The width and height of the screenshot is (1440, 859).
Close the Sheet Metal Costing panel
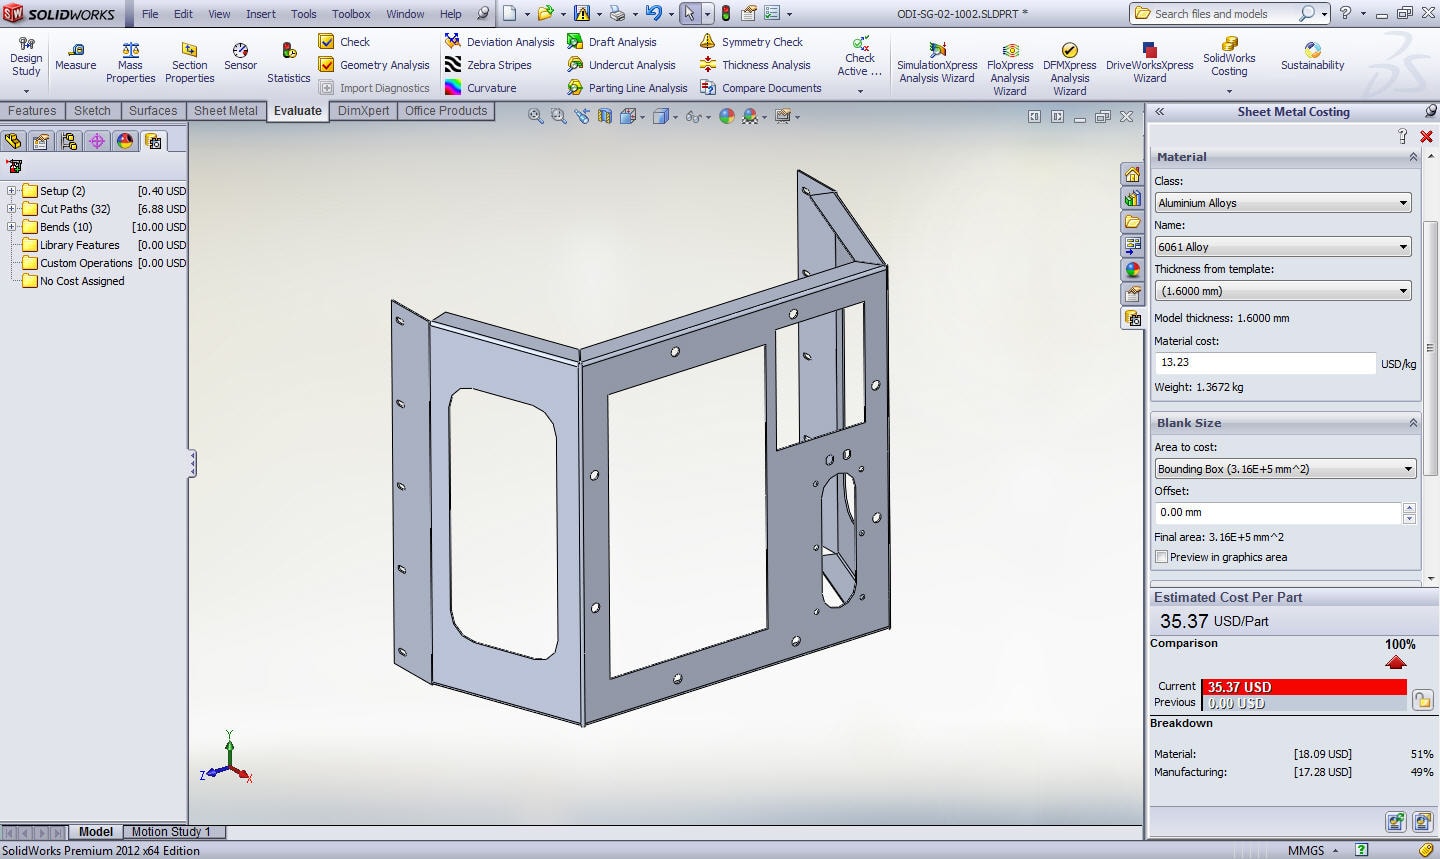pos(1426,136)
